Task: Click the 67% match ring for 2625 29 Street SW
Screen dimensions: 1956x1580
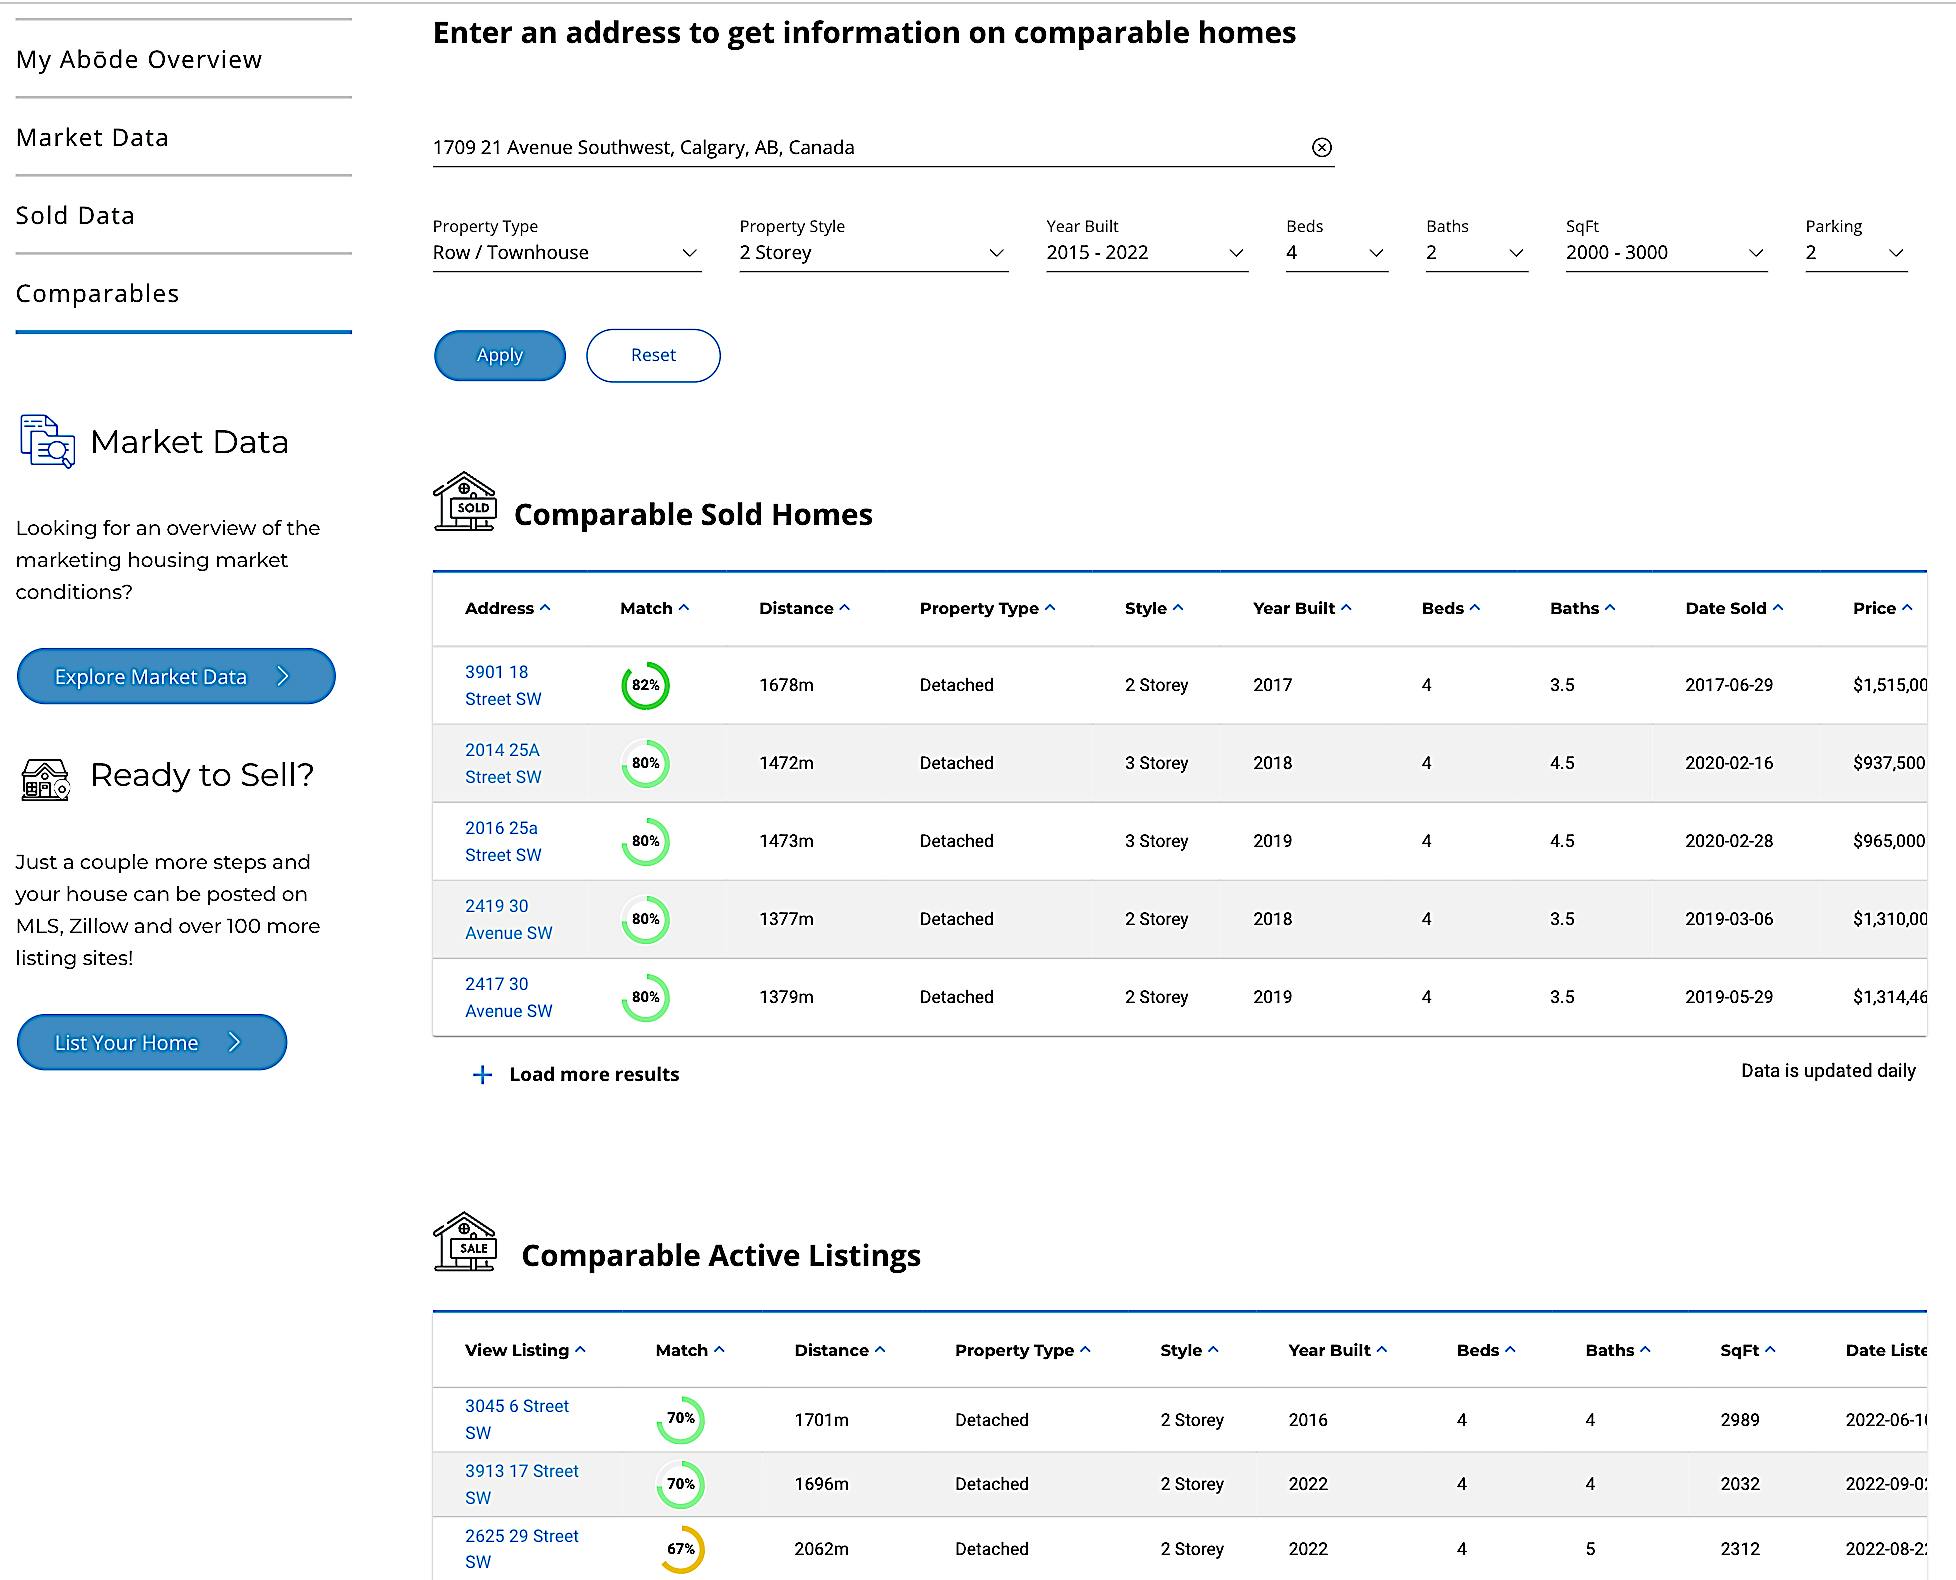Action: [683, 1548]
